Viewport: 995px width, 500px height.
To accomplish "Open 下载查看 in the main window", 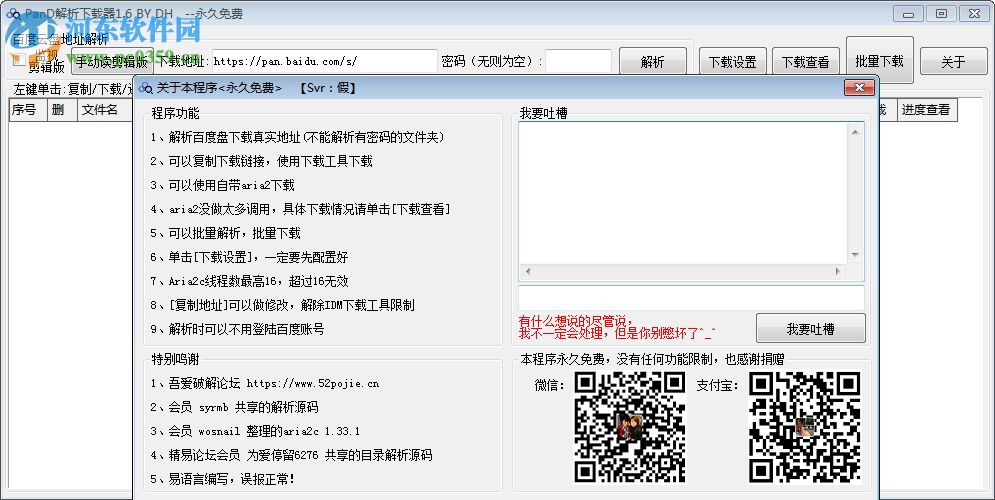I will [x=806, y=62].
